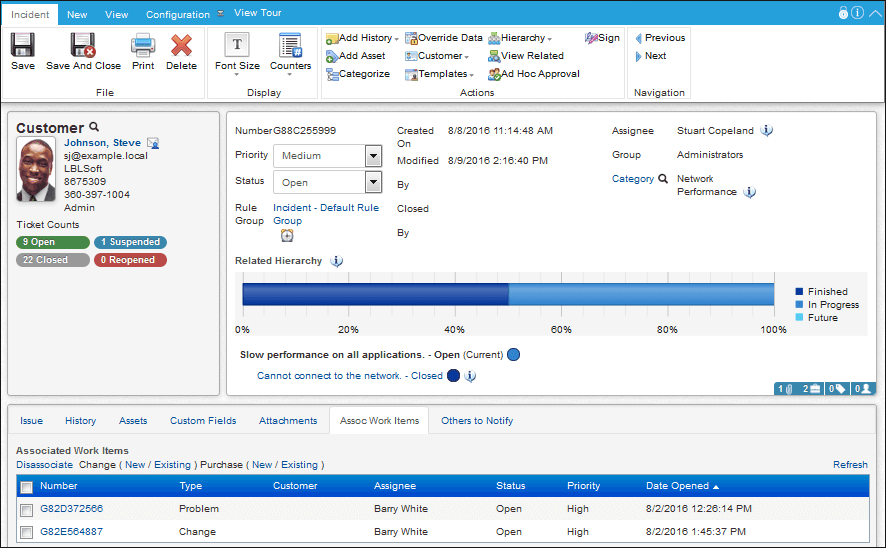Viewport: 886px width, 548px height.
Task: Toggle the select-all checkbox in Number header
Action: coord(27,487)
